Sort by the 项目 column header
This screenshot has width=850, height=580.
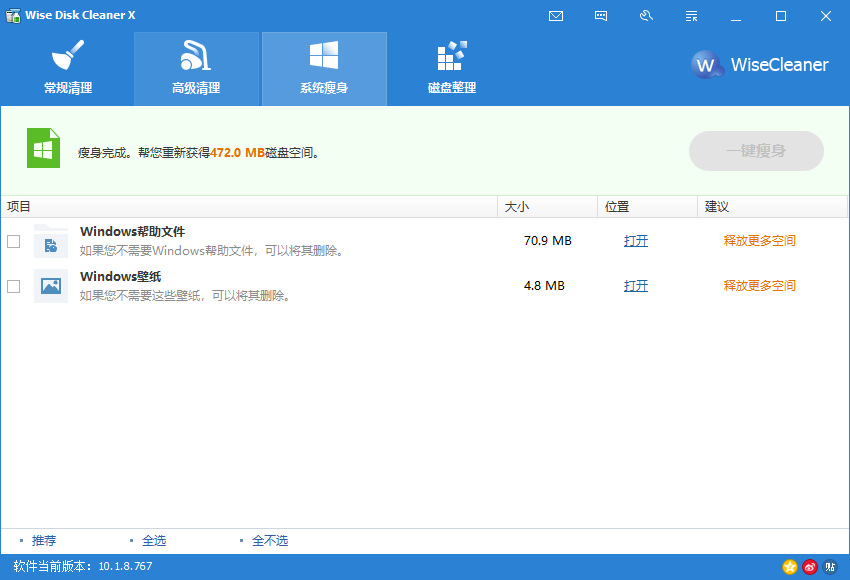249,207
